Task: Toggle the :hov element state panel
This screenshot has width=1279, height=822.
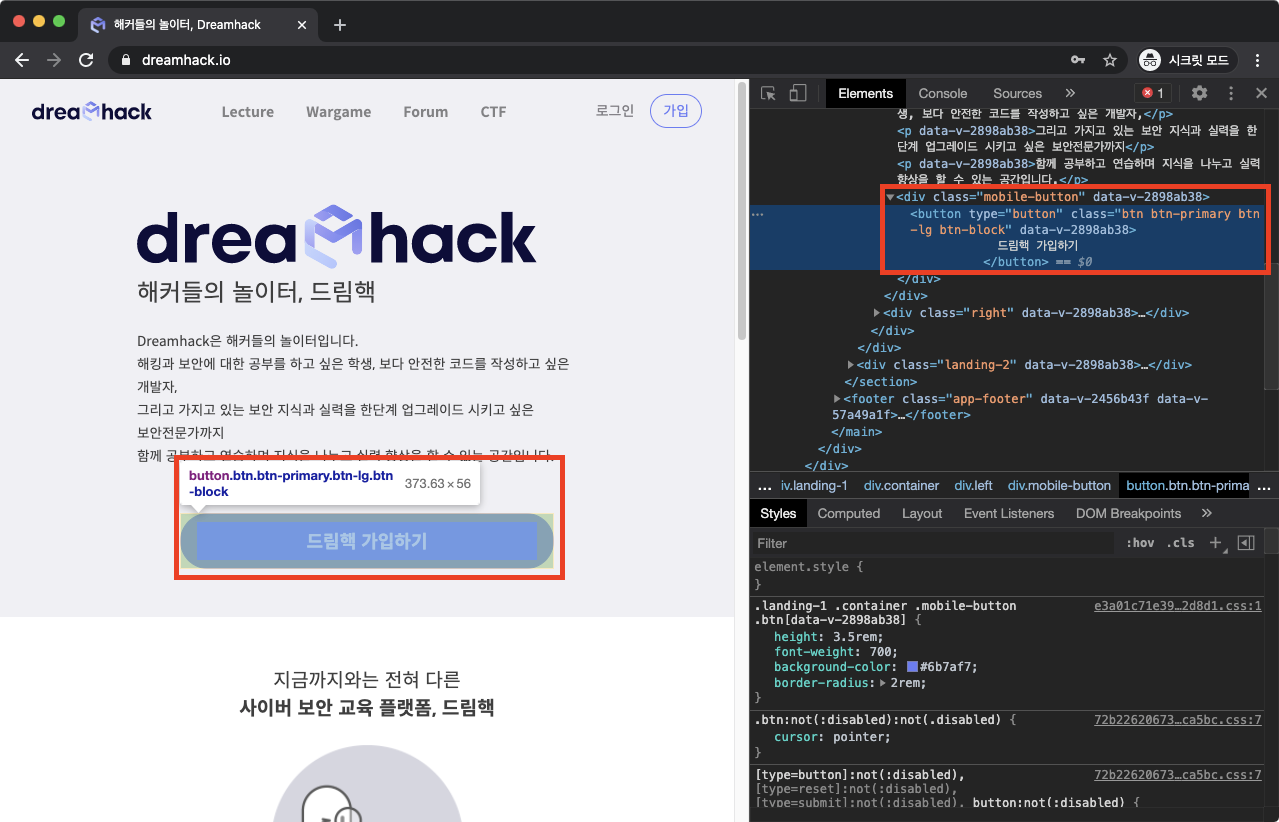Action: click(1140, 543)
